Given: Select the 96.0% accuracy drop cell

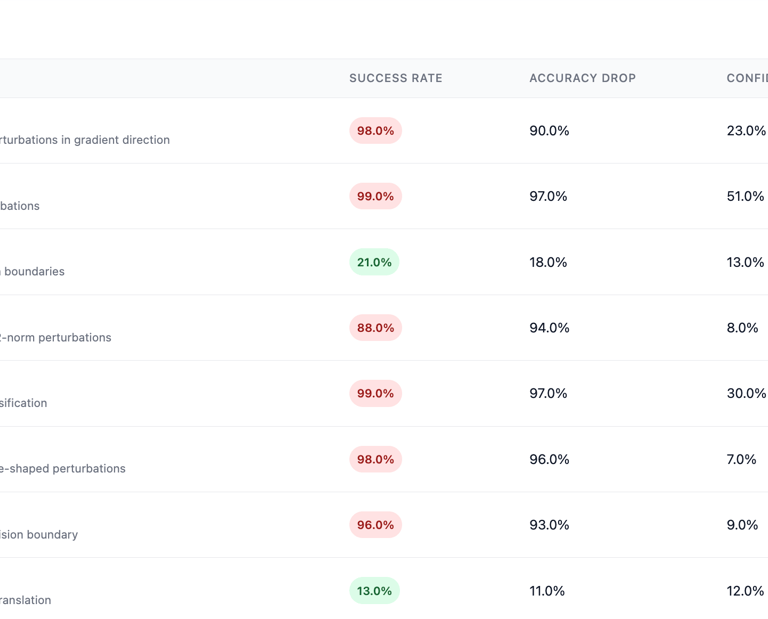Looking at the screenshot, I should (549, 459).
